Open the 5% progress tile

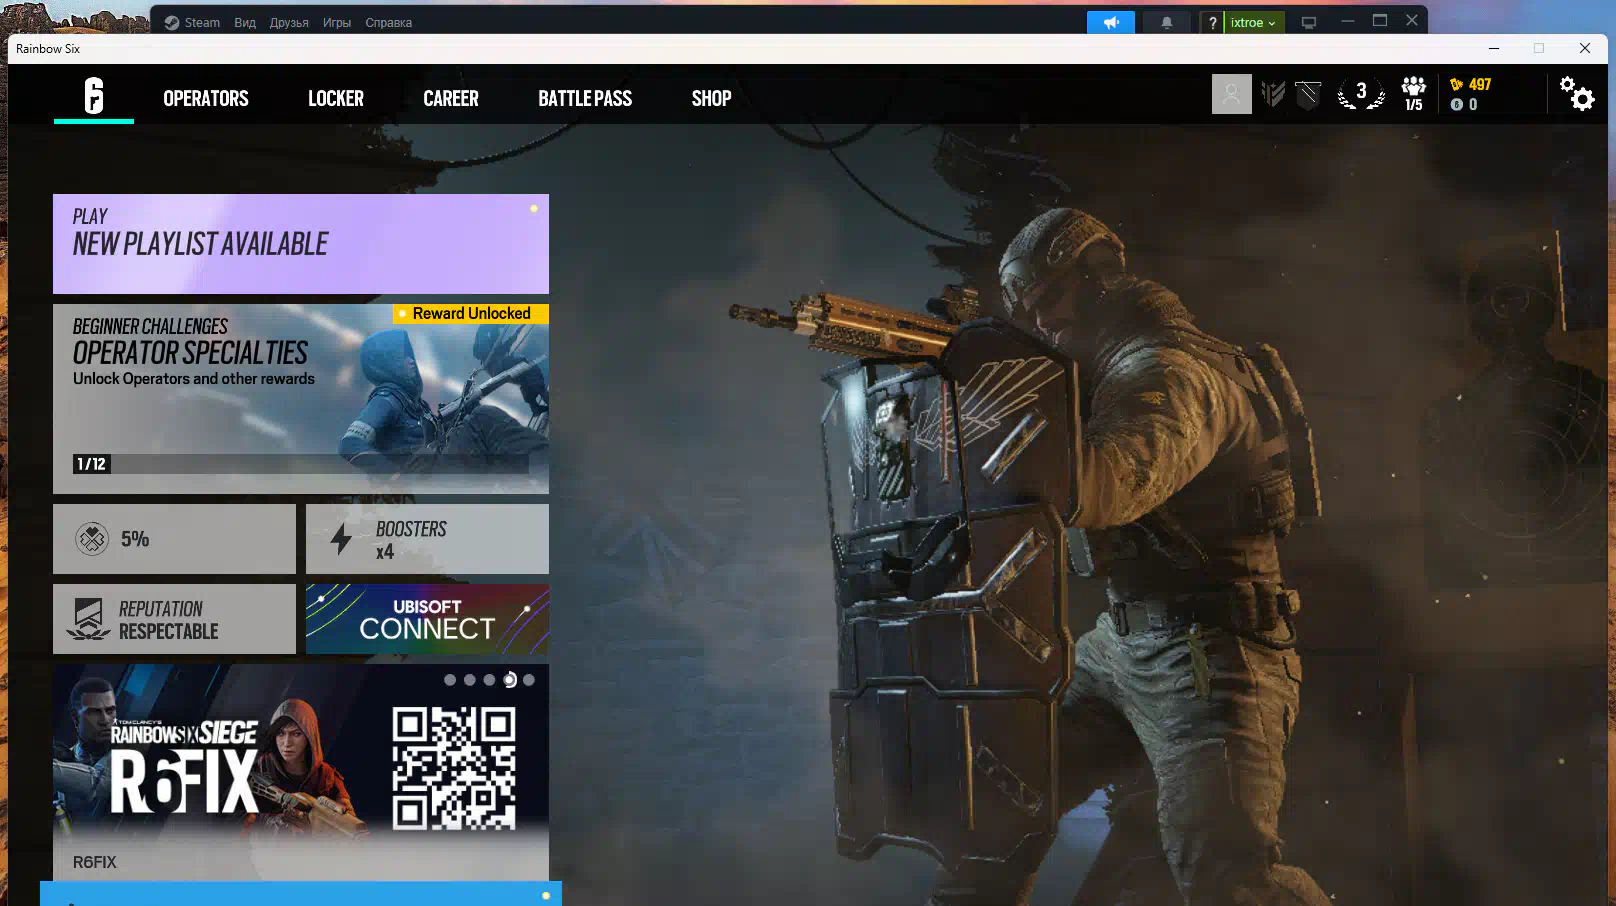point(174,539)
